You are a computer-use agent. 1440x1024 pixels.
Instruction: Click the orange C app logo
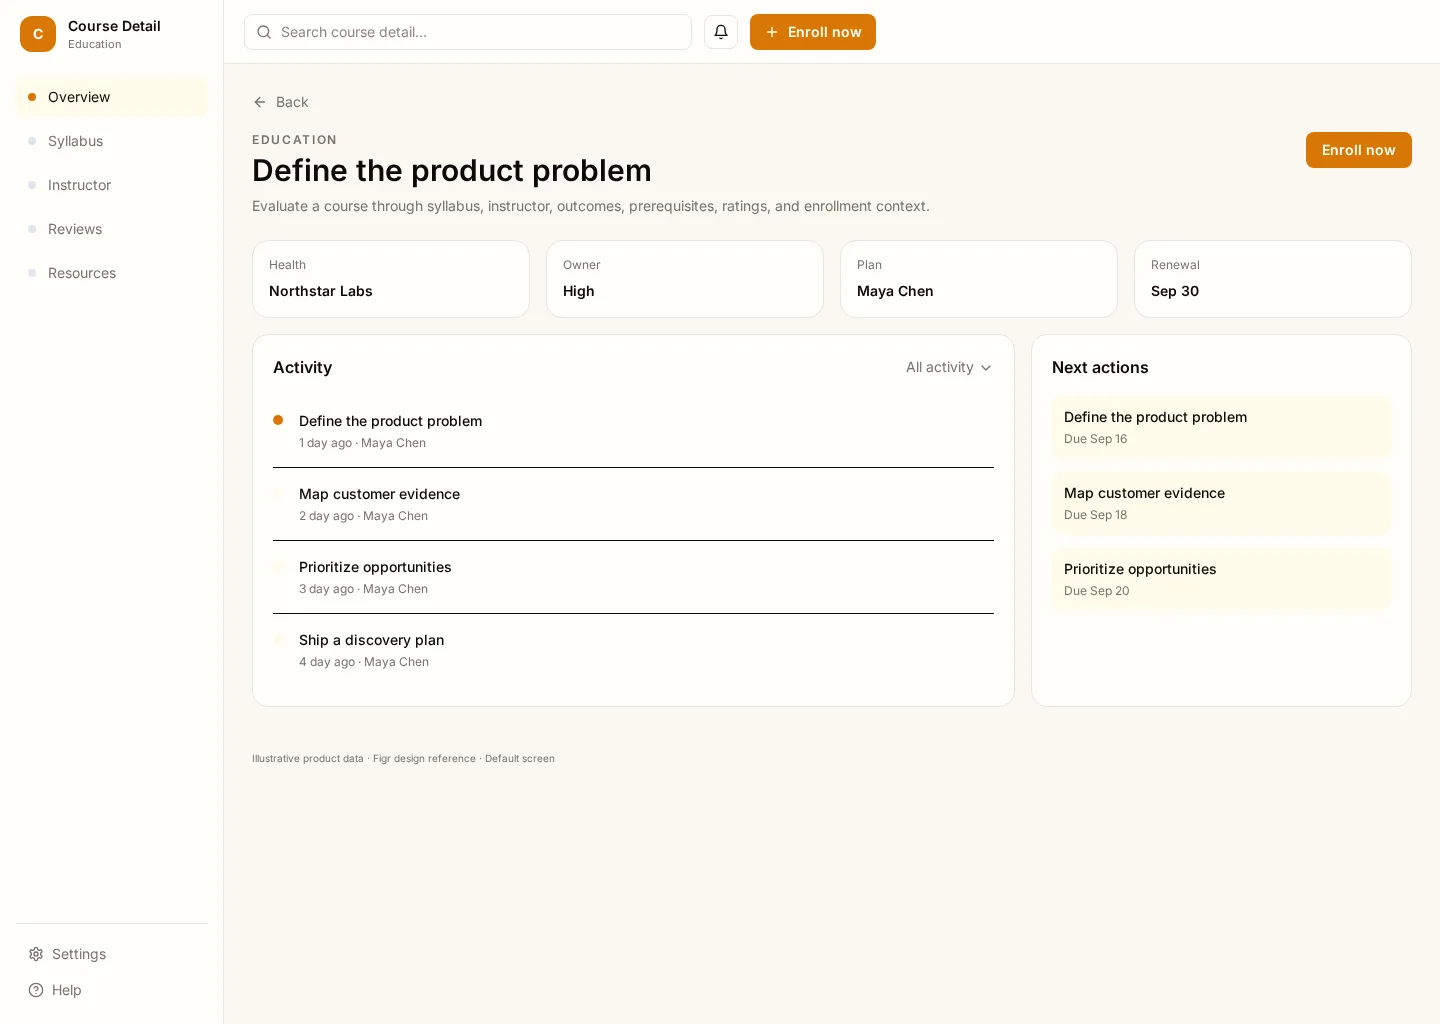(x=38, y=34)
